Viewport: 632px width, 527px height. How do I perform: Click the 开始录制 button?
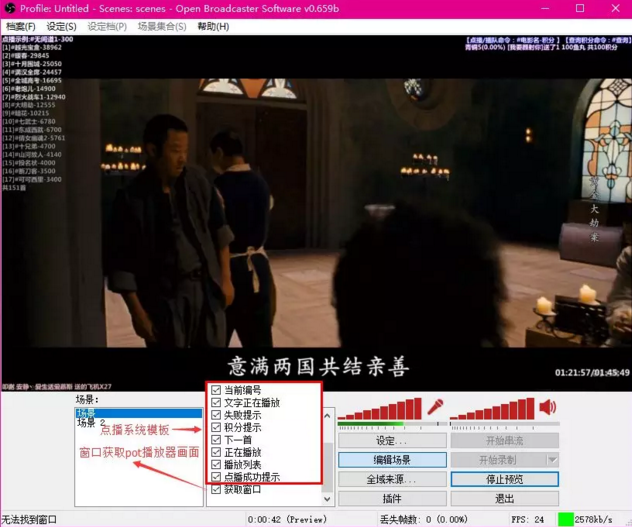point(499,460)
